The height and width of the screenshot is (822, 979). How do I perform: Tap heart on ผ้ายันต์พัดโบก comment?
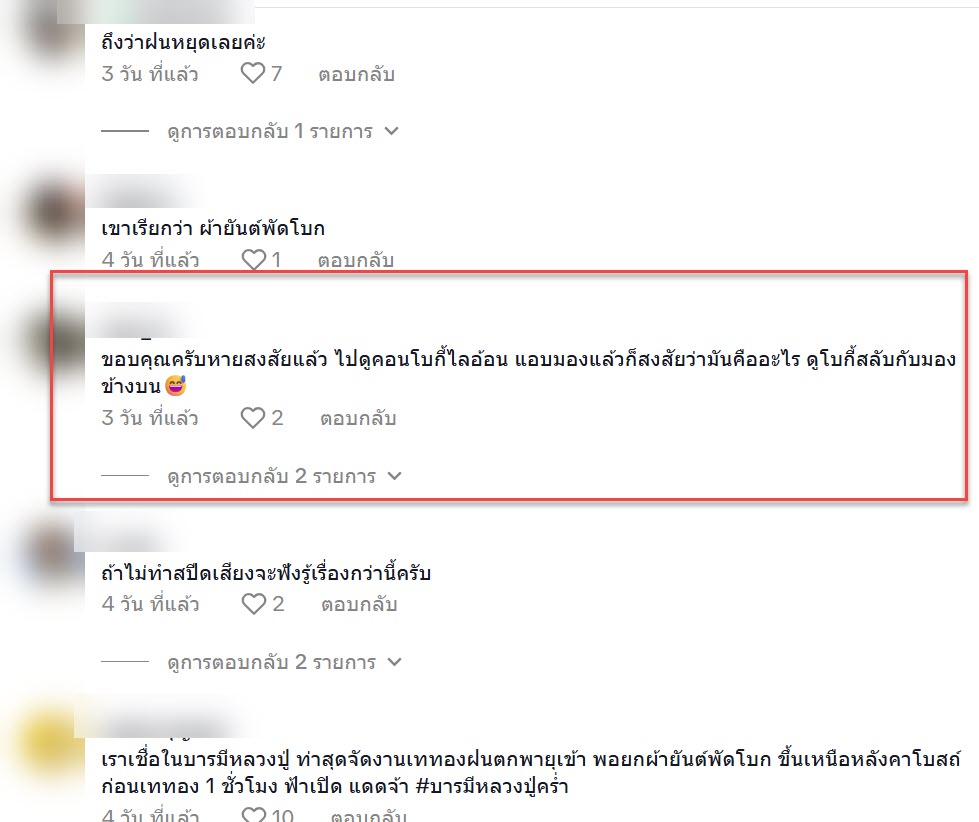[253, 259]
